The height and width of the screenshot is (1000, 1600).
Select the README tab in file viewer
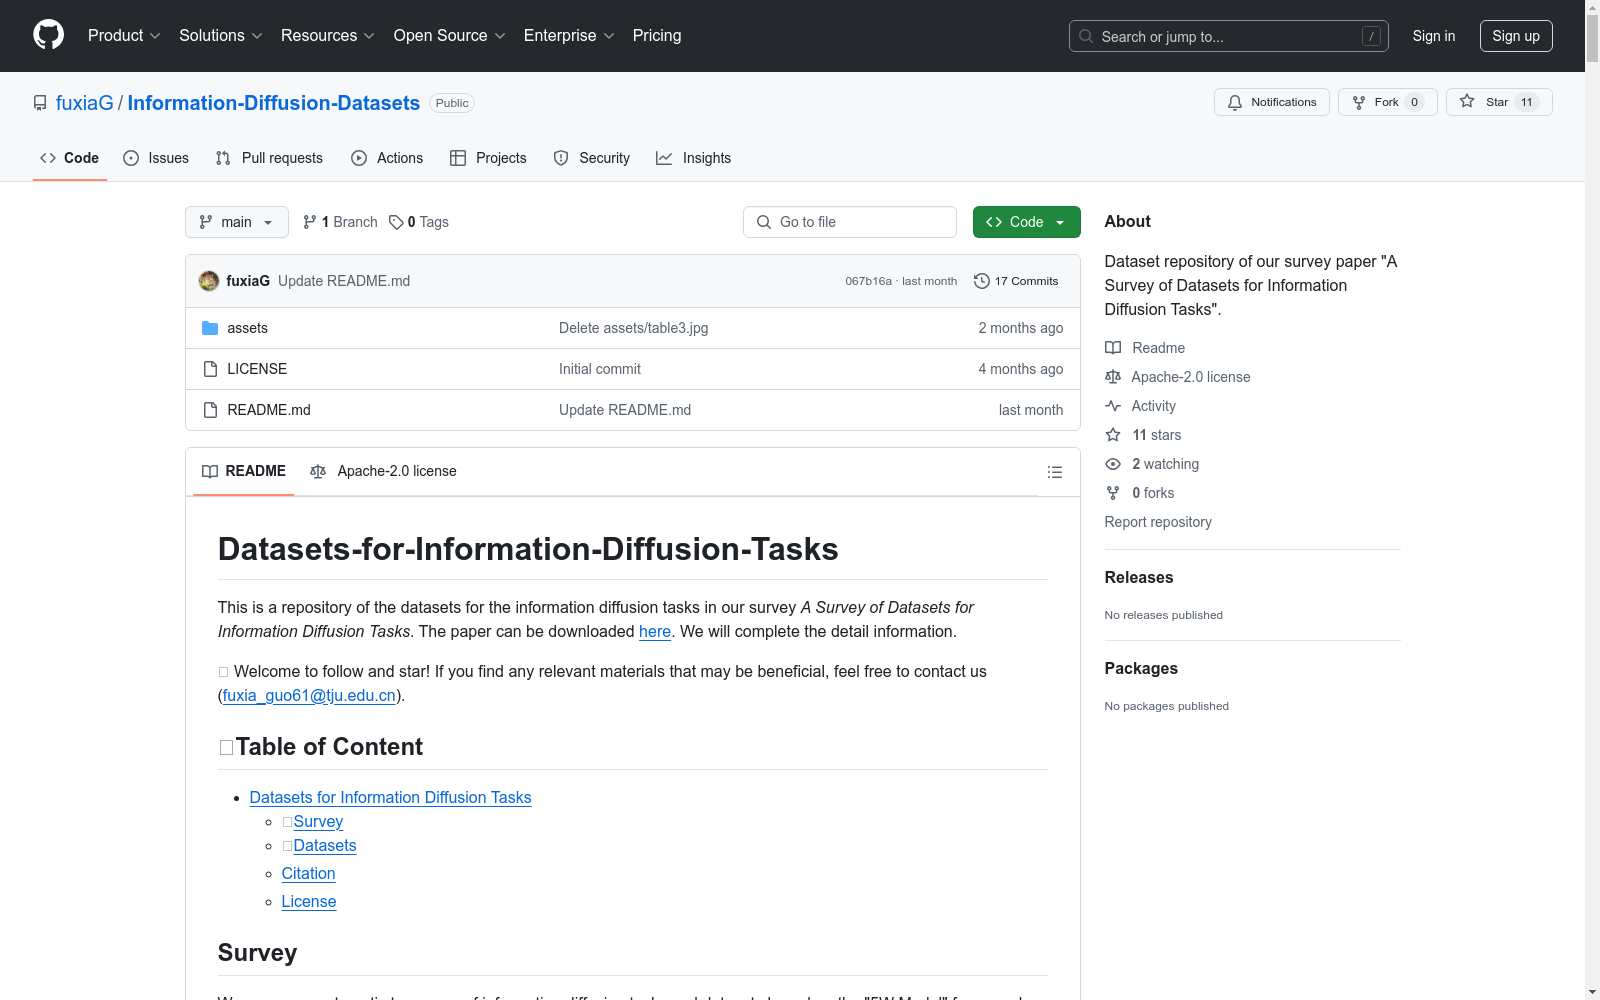click(x=244, y=471)
